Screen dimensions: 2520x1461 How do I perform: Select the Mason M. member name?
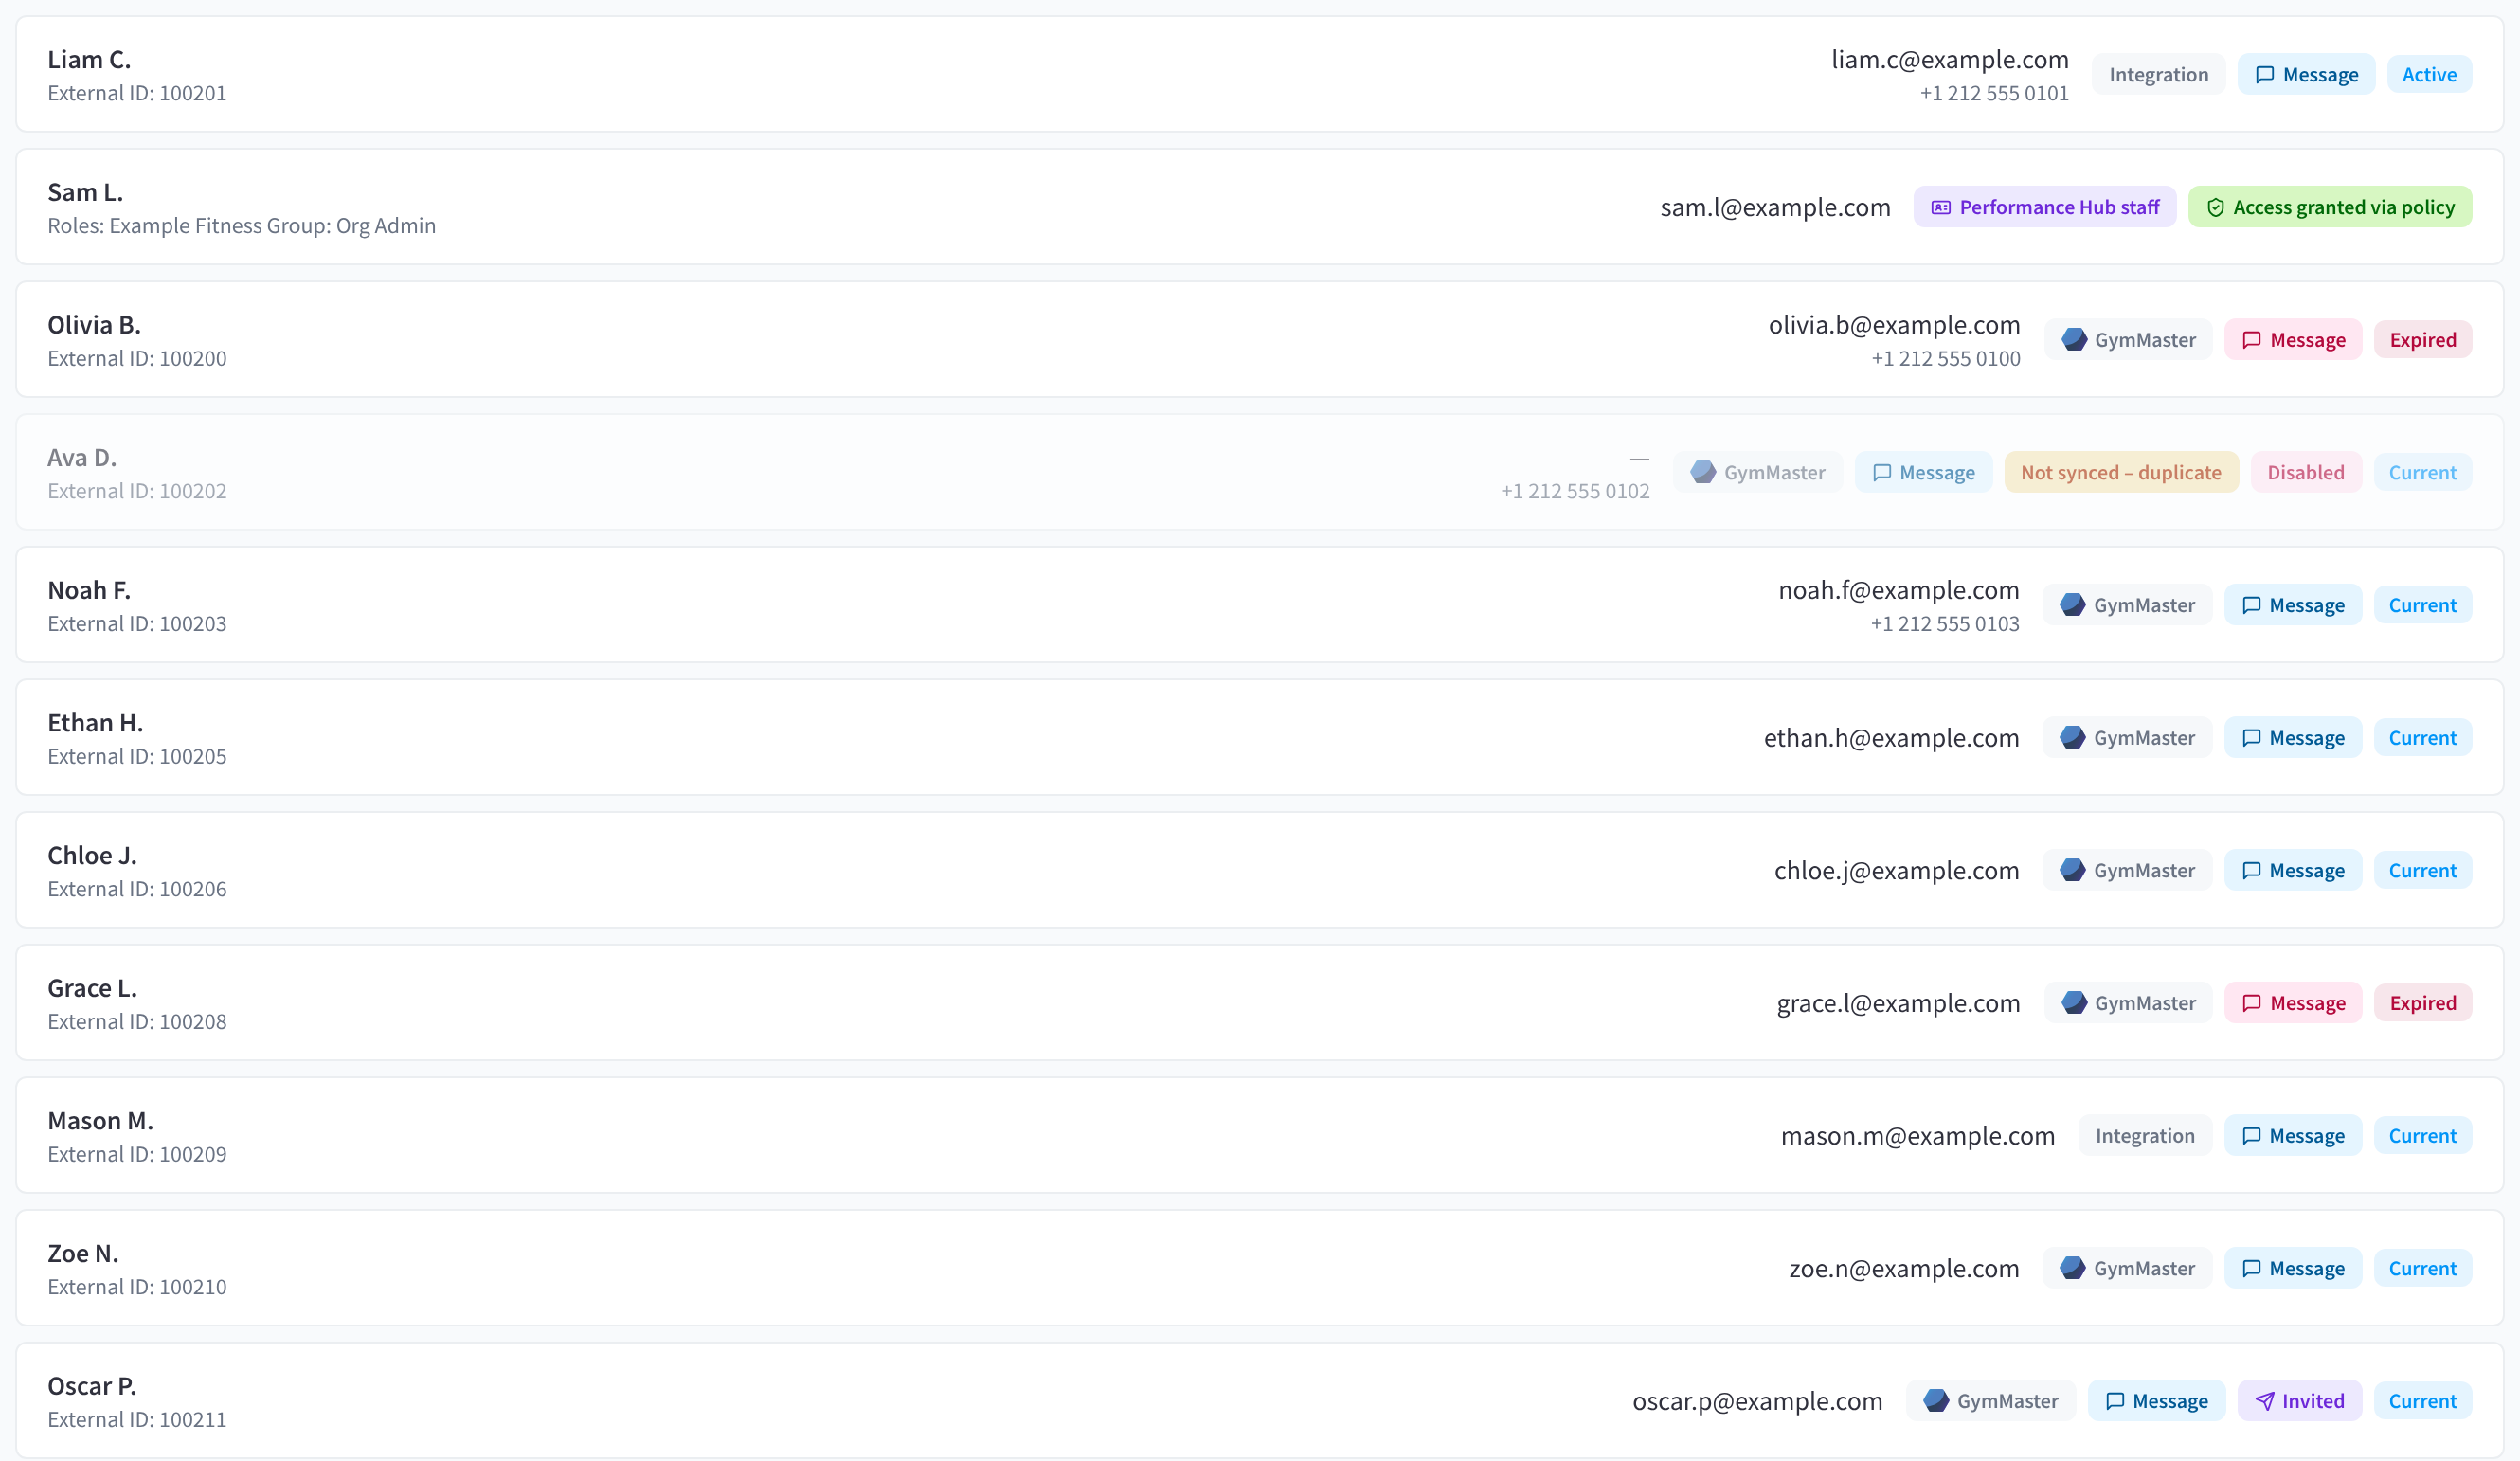click(100, 1121)
